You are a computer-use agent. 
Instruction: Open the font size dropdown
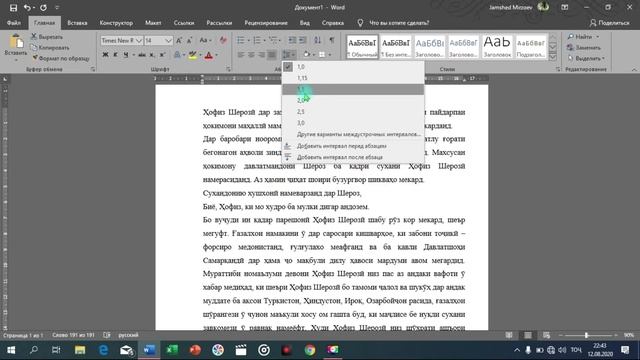[169, 40]
